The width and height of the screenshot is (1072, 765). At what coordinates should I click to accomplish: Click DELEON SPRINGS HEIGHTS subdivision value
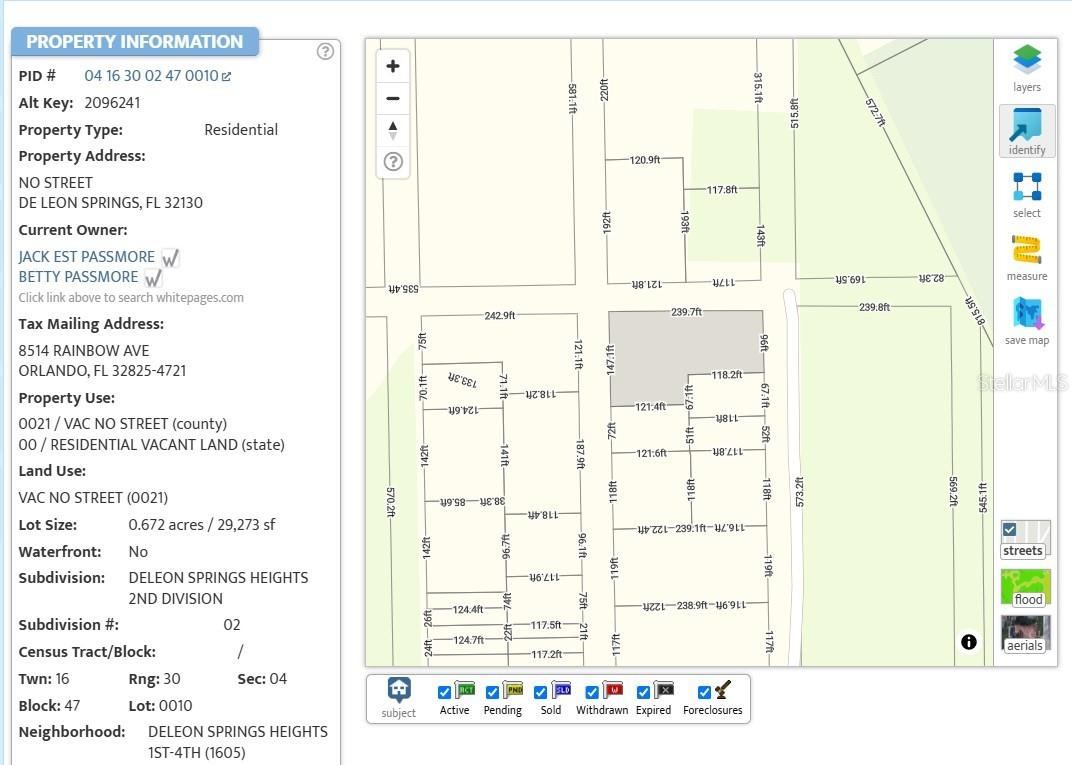218,588
